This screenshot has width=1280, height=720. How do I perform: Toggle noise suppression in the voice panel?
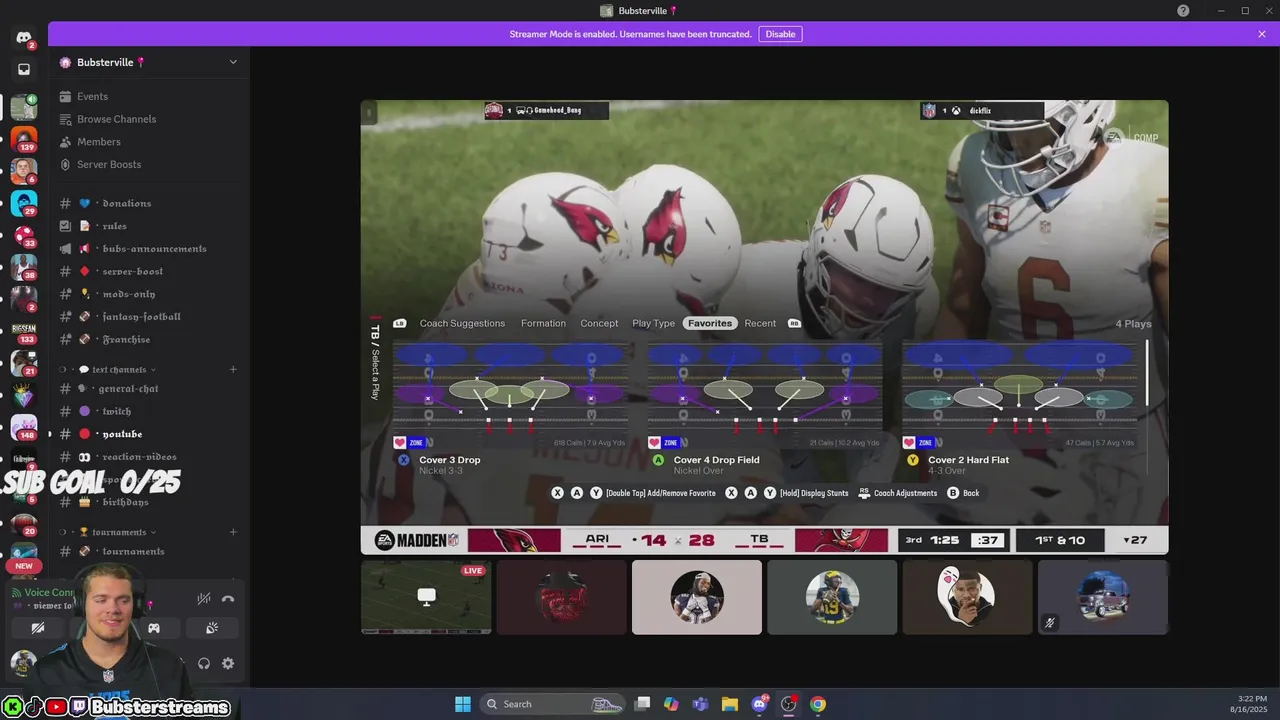204,599
